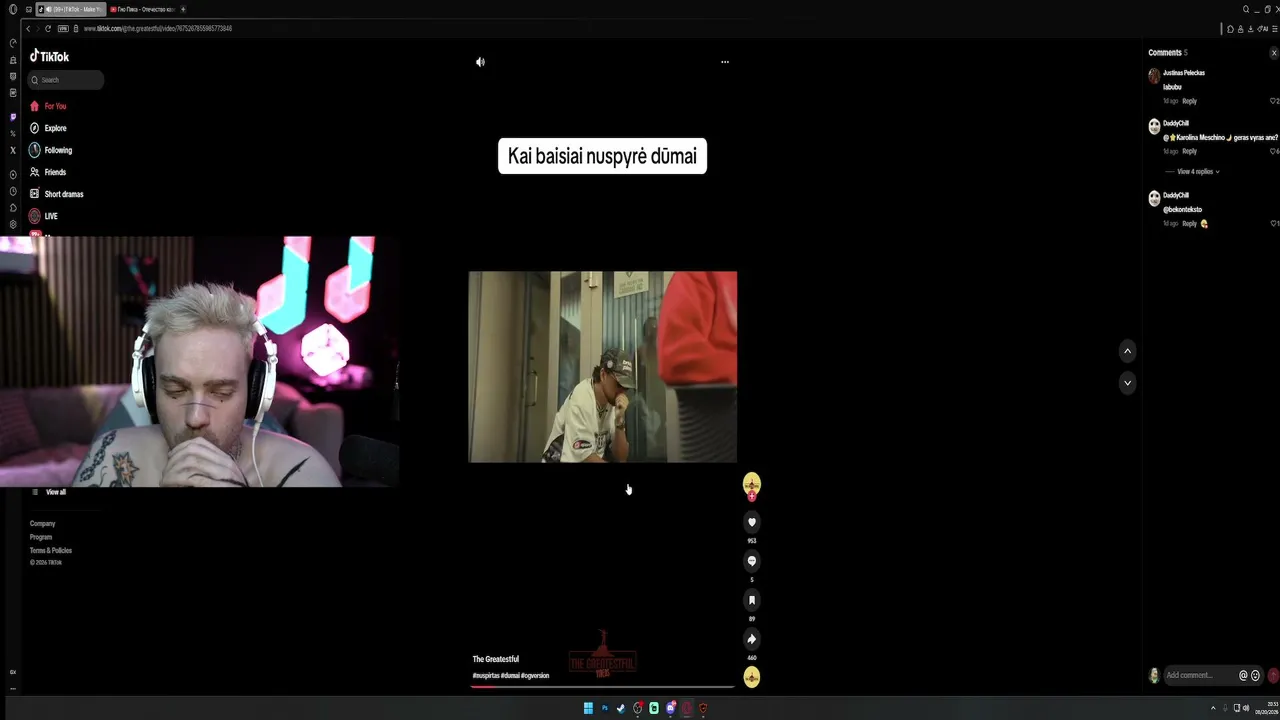Reply to DaddyChill's Karolina Meschino comment
Image resolution: width=1280 pixels, height=720 pixels.
coord(1190,151)
